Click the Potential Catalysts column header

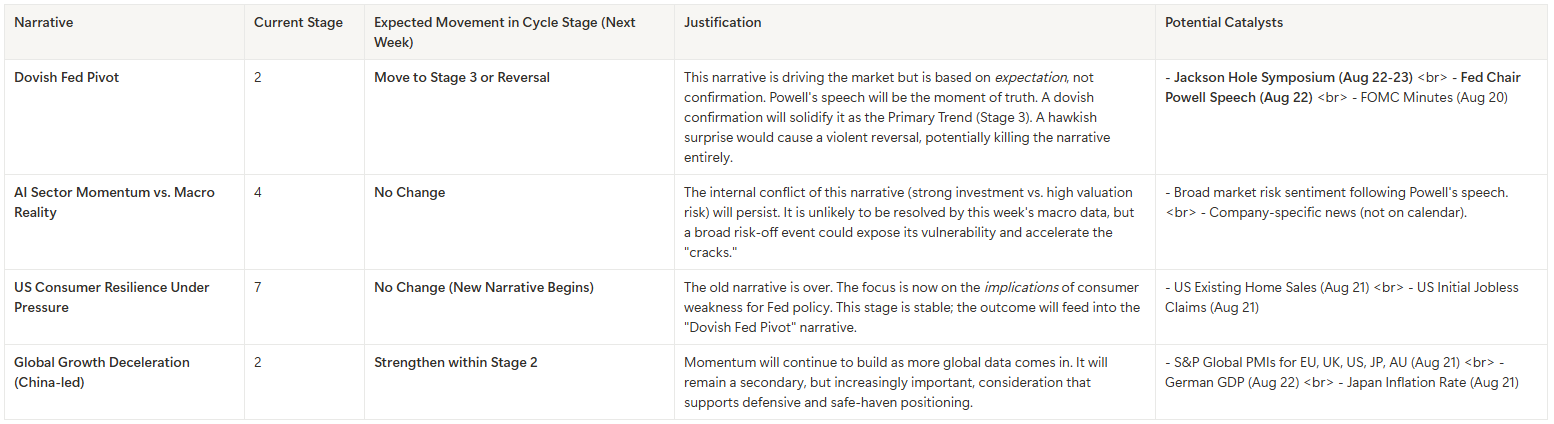[1225, 22]
